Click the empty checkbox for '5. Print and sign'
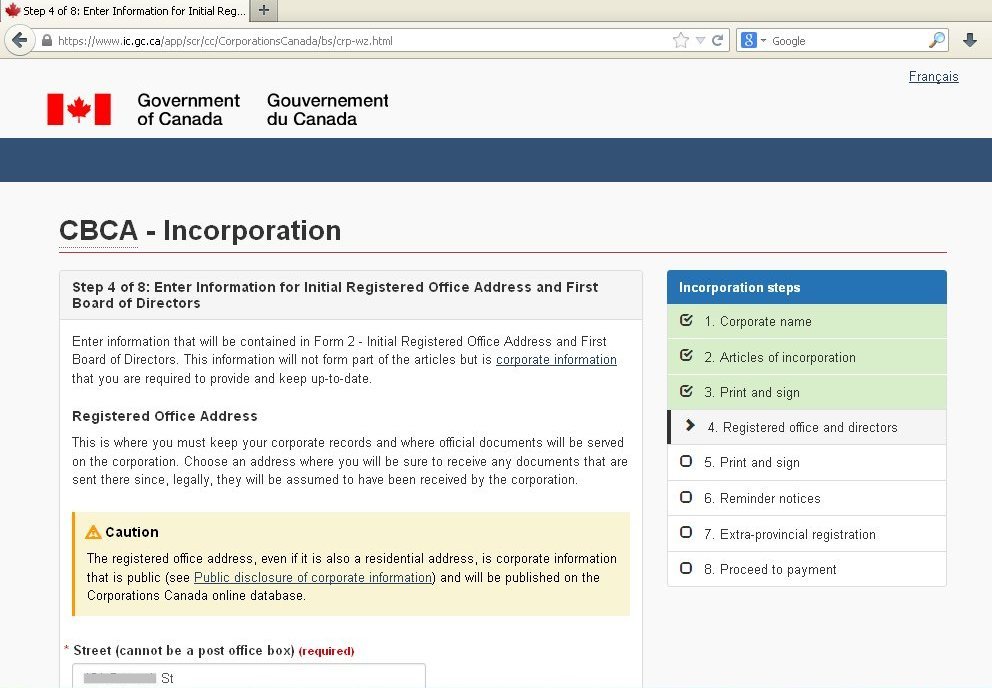Image resolution: width=992 pixels, height=688 pixels. point(686,462)
